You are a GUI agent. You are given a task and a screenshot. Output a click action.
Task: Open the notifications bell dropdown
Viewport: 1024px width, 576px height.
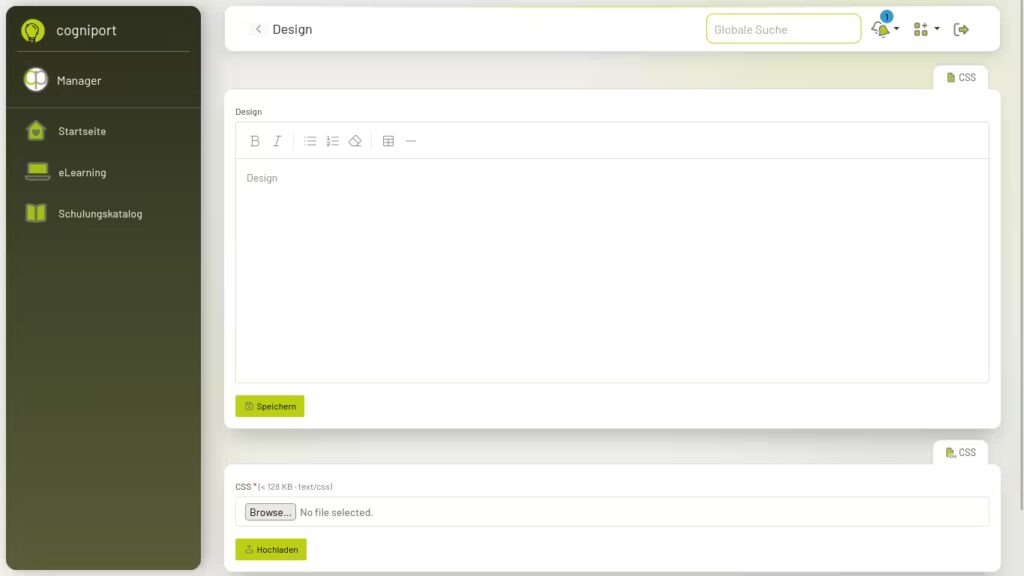(885, 29)
